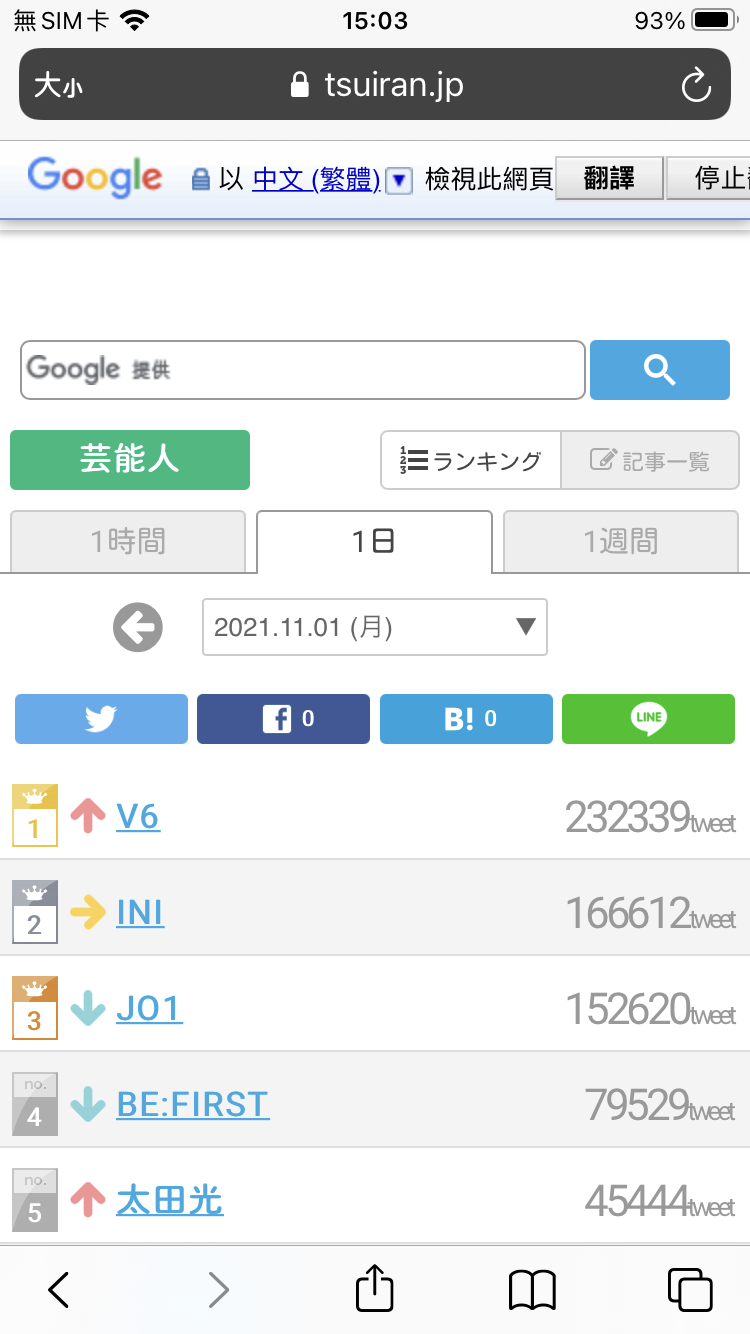Switch to the 記事一覧 view
The height and width of the screenshot is (1334, 750).
point(650,460)
